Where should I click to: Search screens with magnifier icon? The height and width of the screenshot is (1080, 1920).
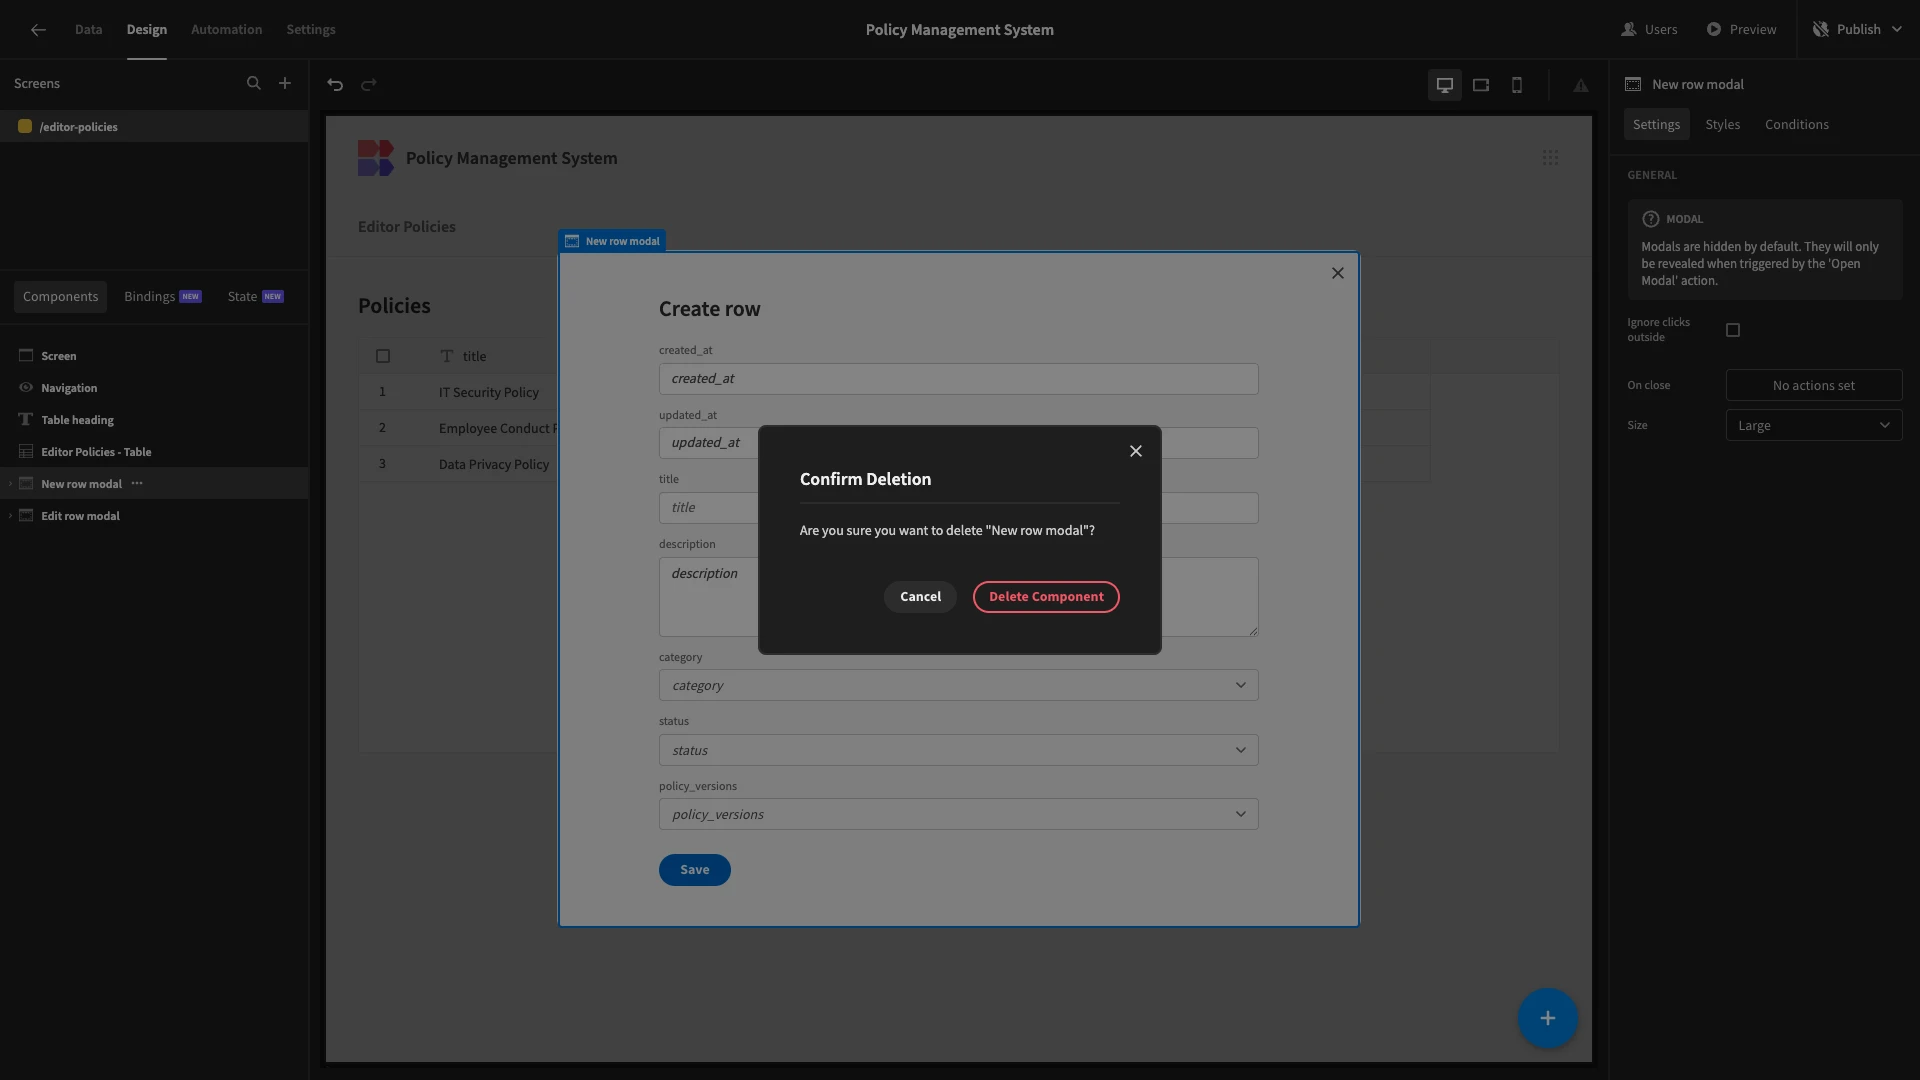254,84
